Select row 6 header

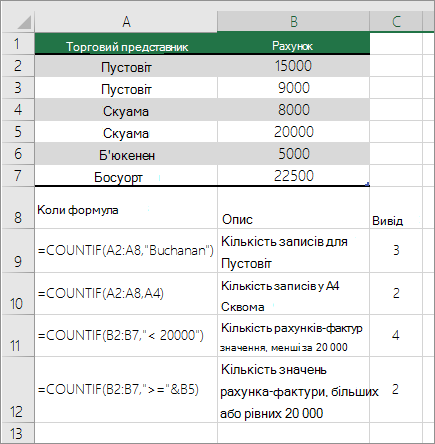click(x=18, y=154)
